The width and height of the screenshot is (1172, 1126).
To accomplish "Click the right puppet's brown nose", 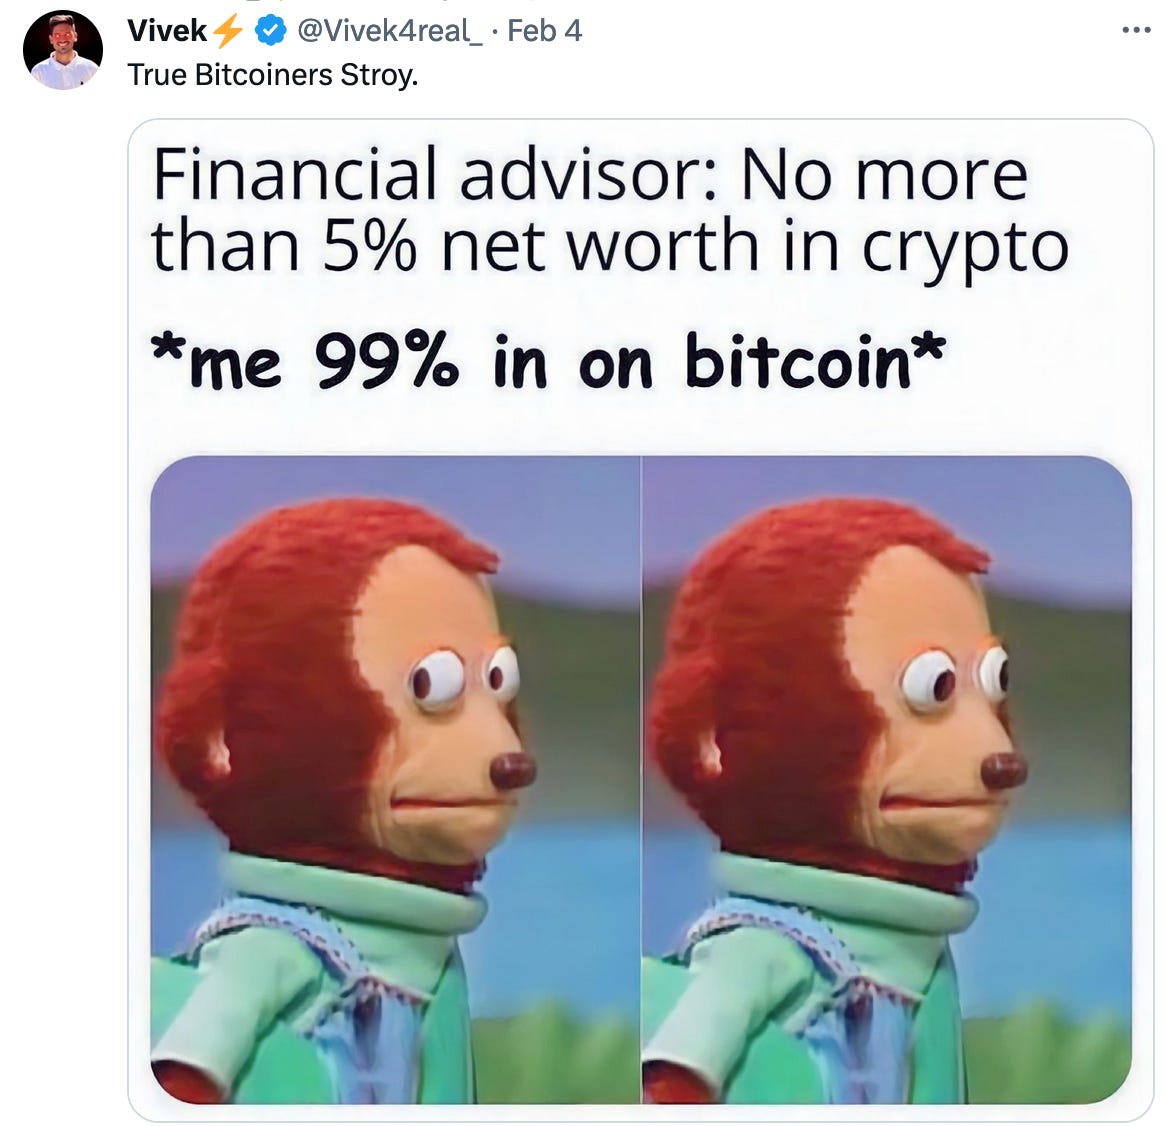I will pyautogui.click(x=1003, y=770).
